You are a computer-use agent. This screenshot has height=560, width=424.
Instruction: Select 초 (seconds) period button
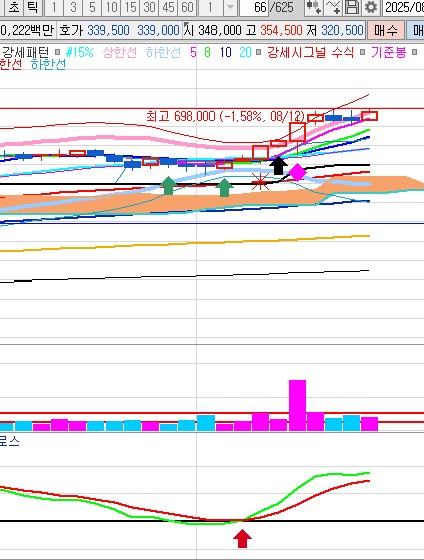(x=14, y=7)
